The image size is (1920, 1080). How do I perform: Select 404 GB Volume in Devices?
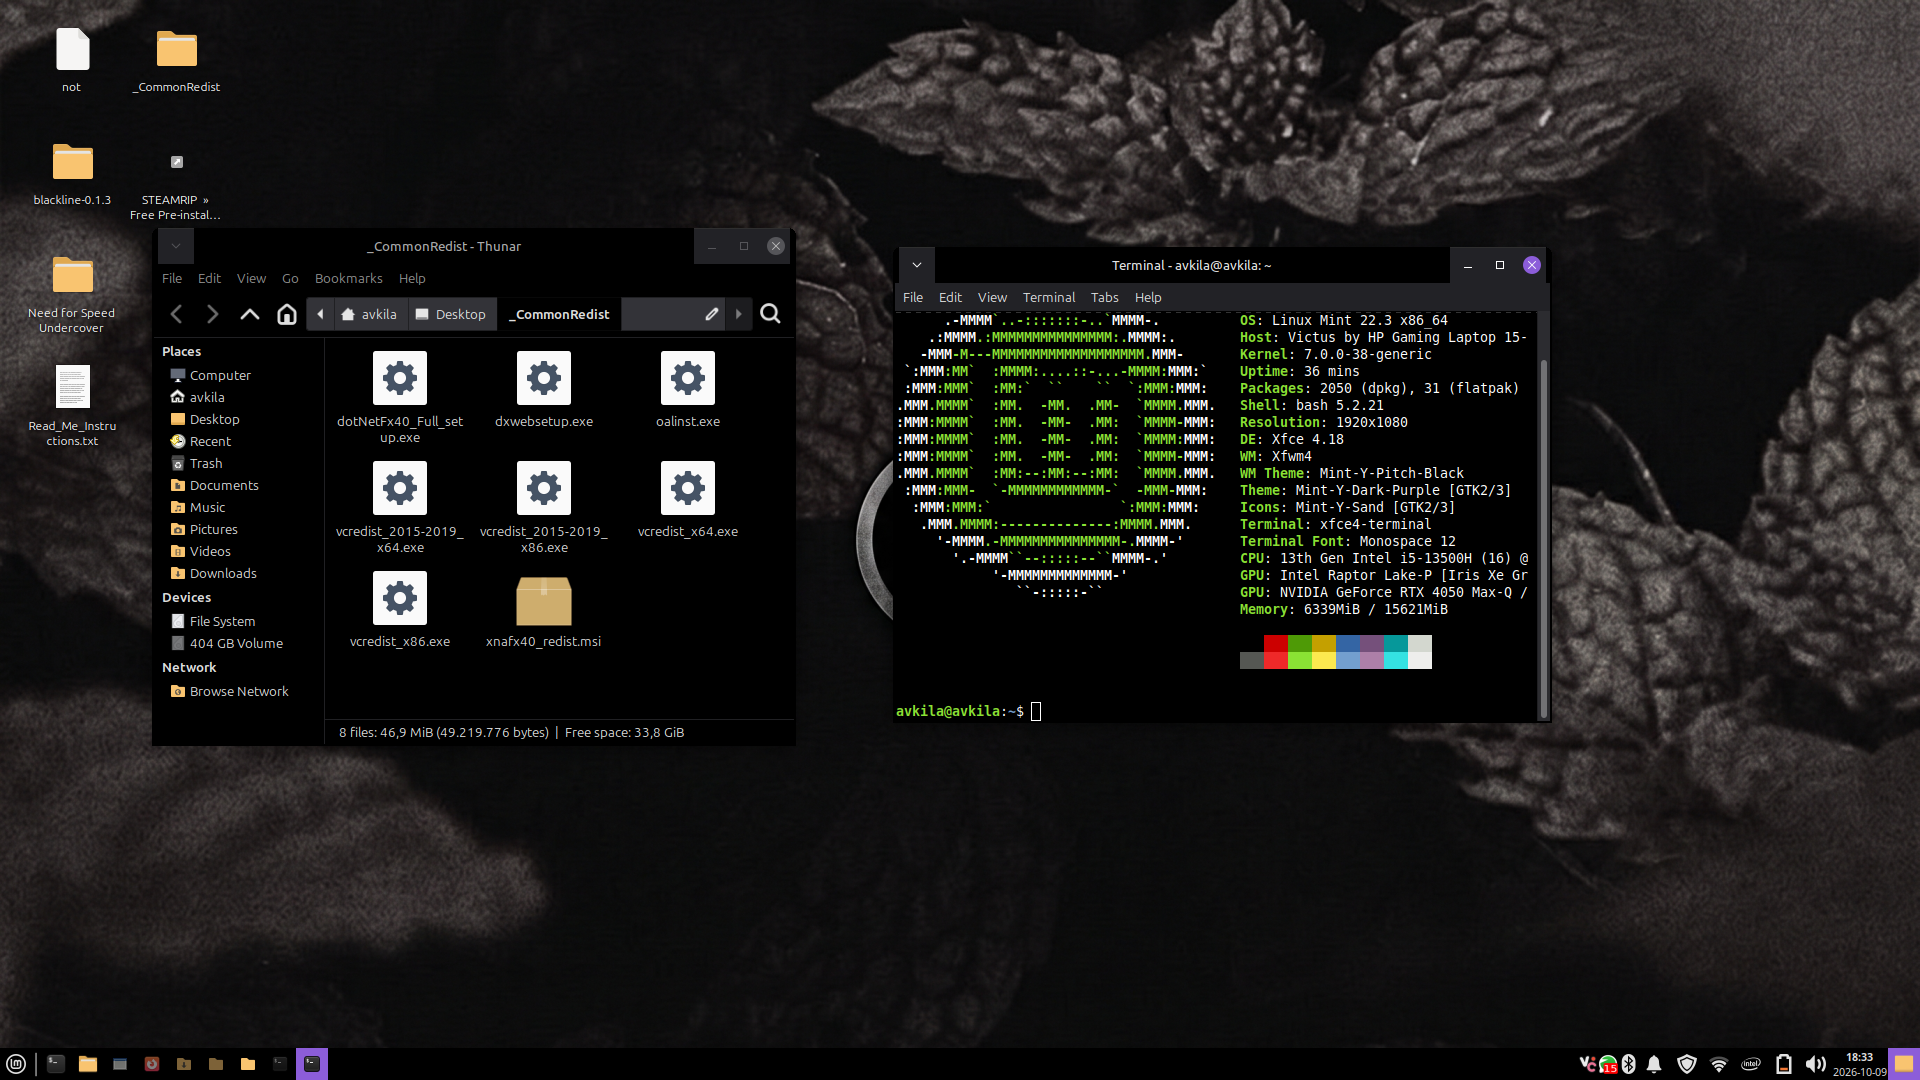[236, 643]
